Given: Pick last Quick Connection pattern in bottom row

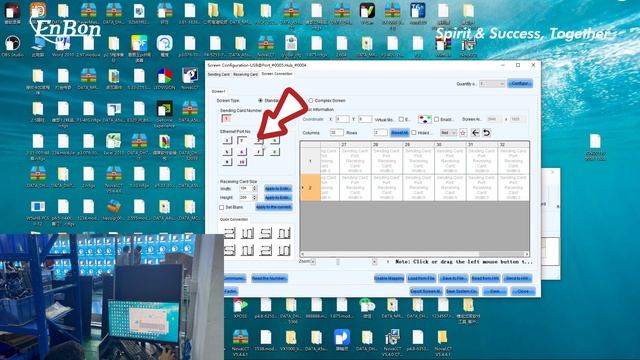Looking at the screenshot, I should (284, 250).
